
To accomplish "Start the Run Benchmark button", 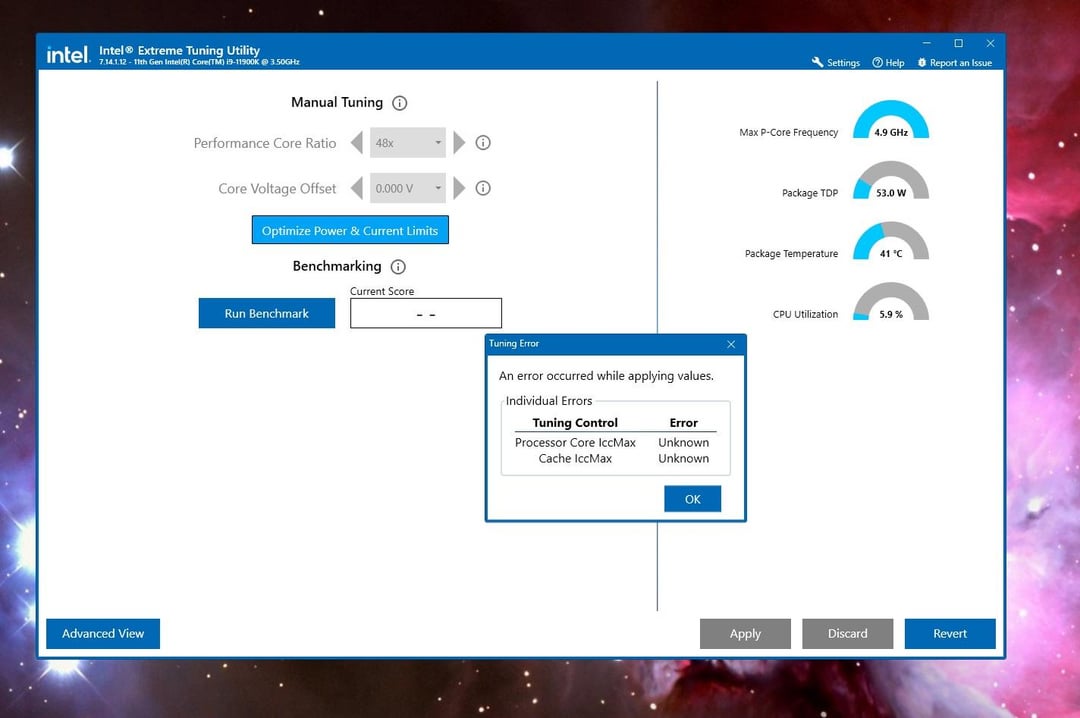I will [x=267, y=314].
